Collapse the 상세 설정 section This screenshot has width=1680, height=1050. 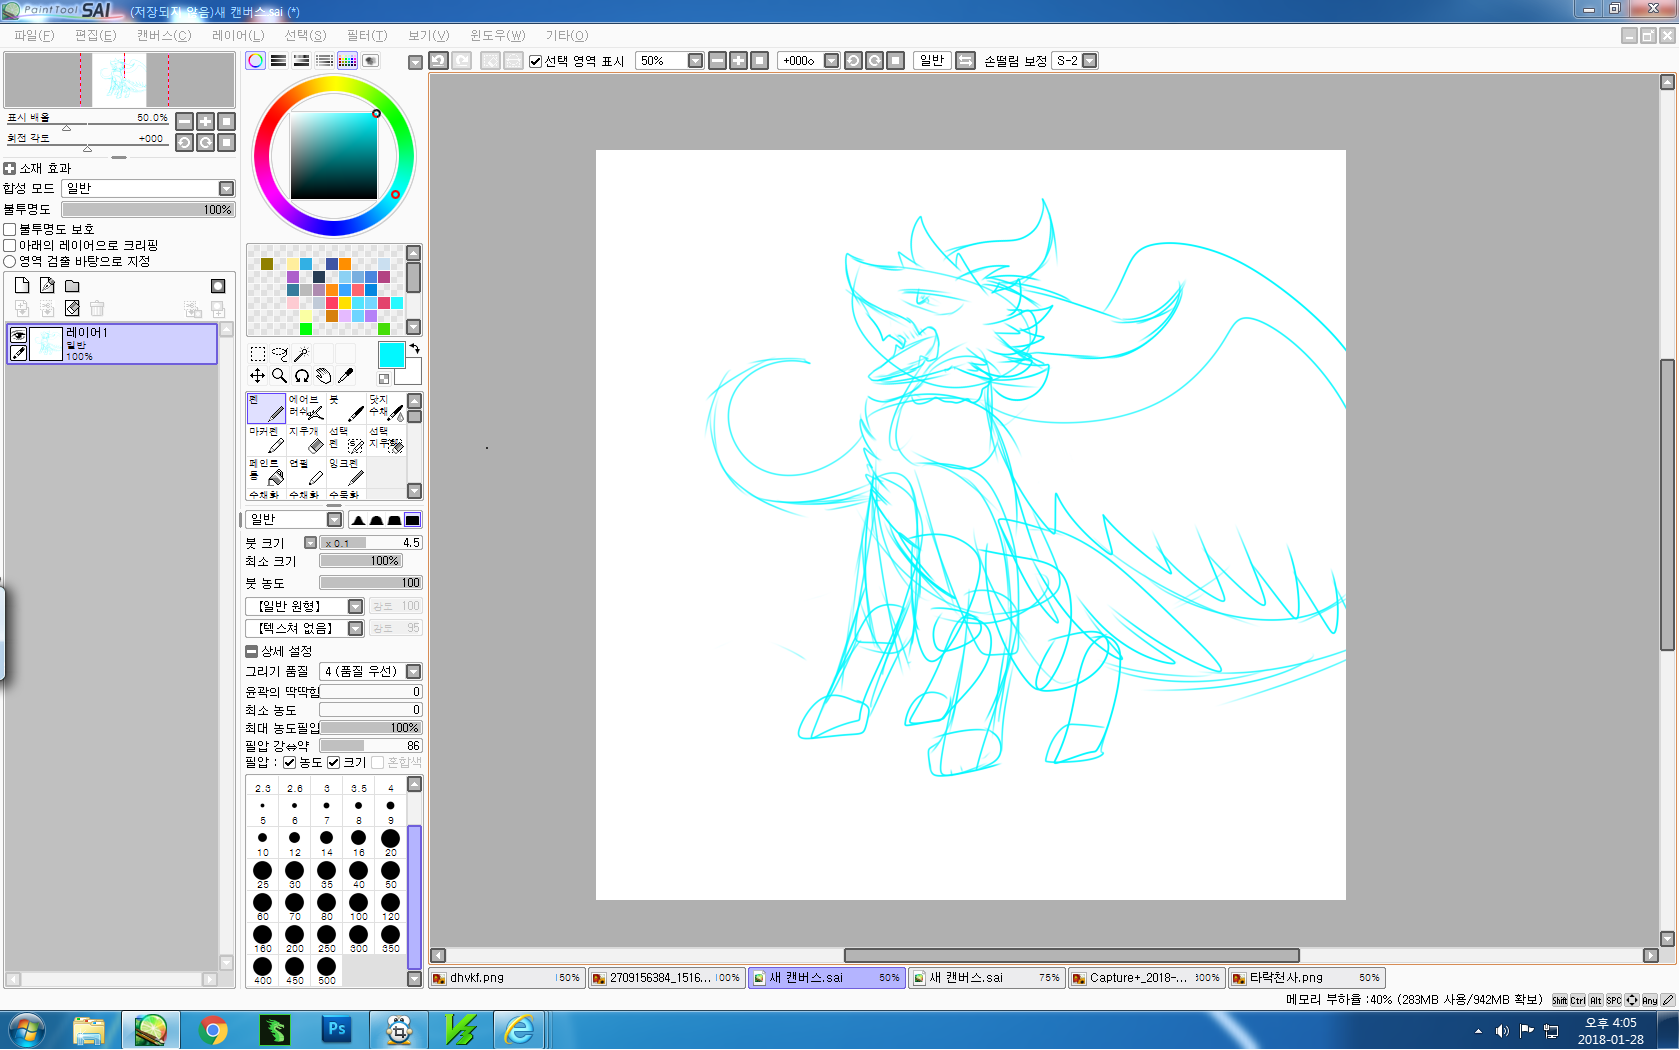(252, 652)
